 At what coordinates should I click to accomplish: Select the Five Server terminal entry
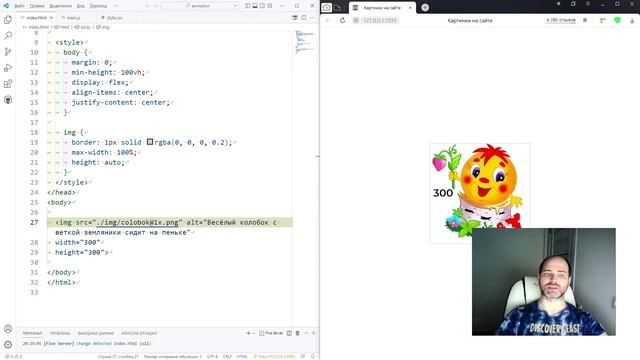tap(271, 333)
